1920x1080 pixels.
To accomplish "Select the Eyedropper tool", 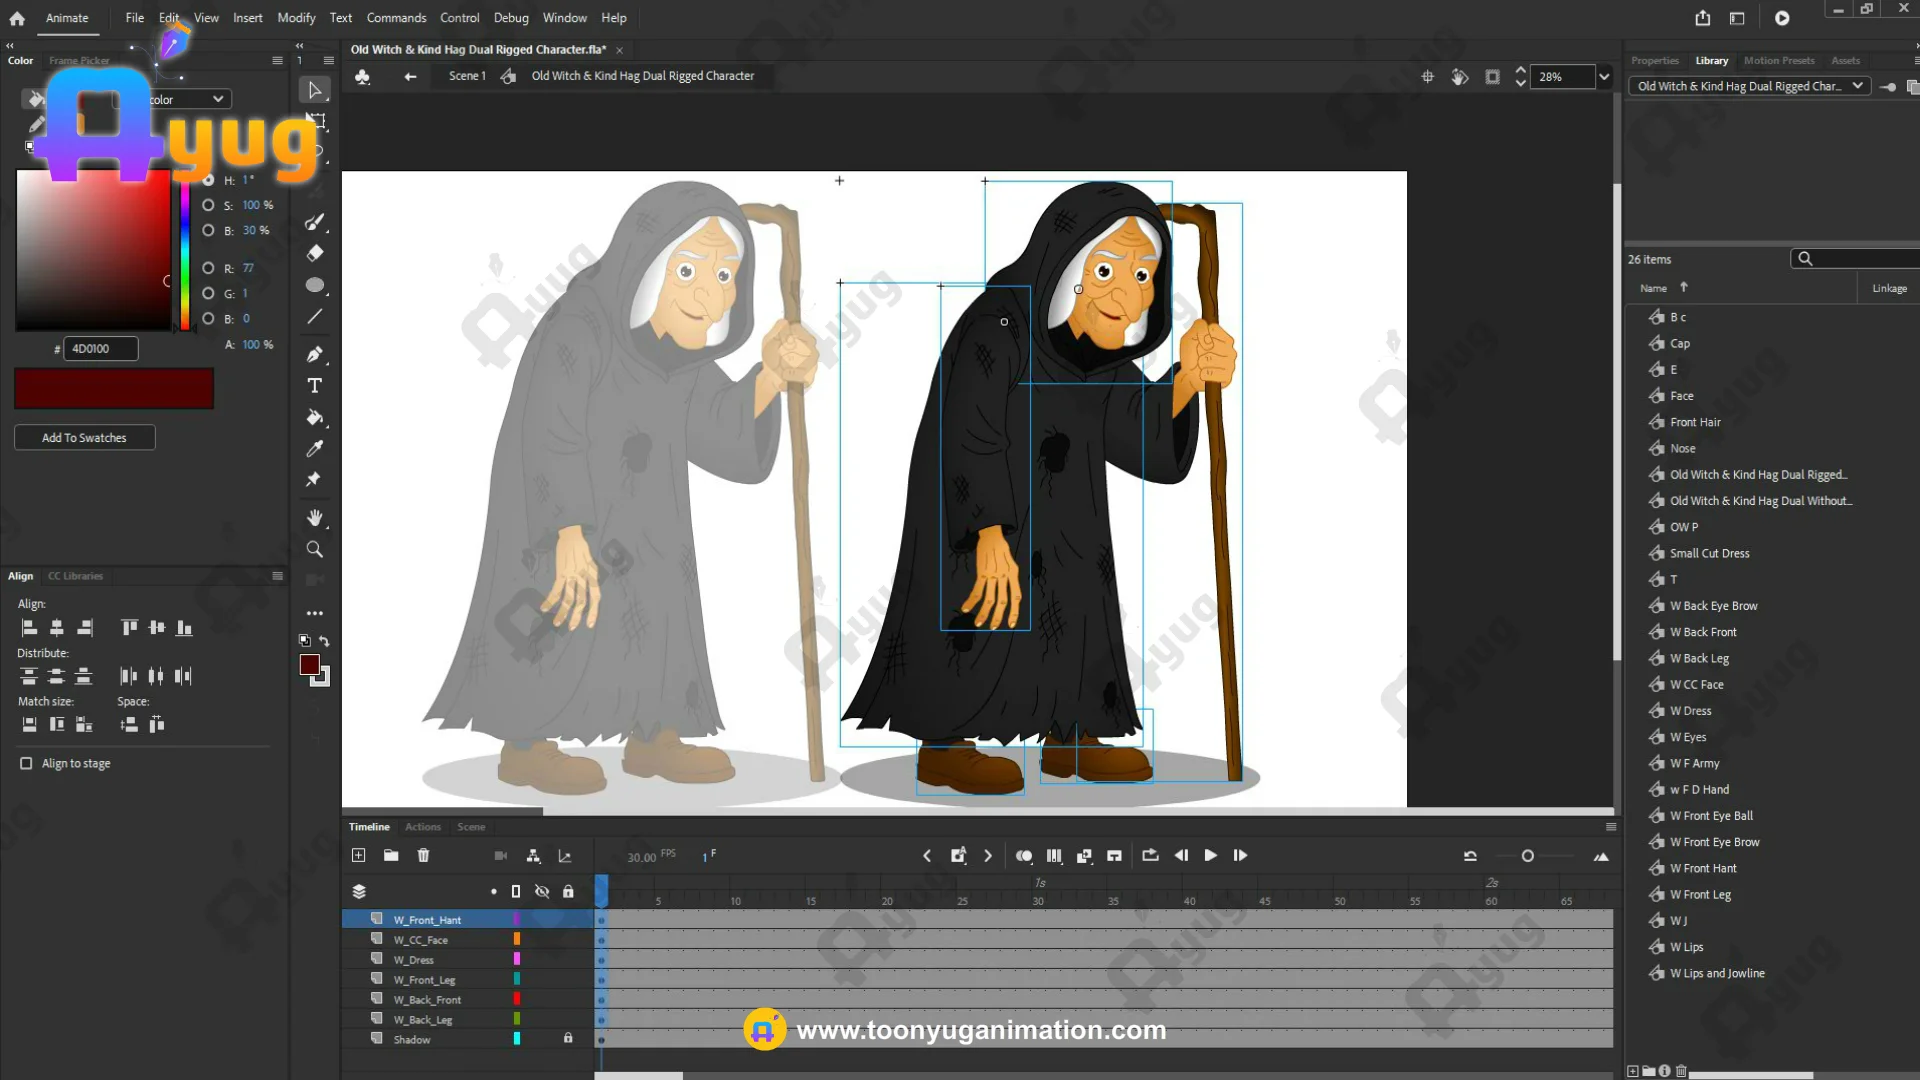I will point(314,449).
